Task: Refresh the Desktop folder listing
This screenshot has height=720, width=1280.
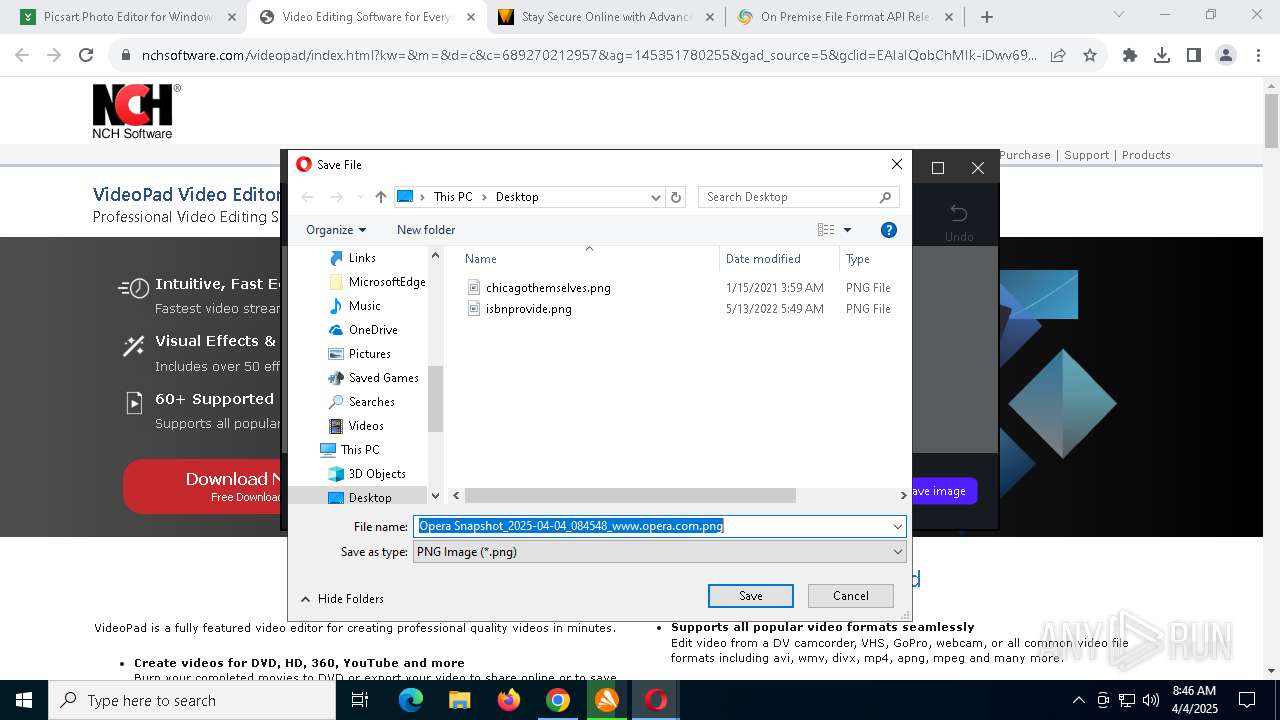Action: [676, 197]
